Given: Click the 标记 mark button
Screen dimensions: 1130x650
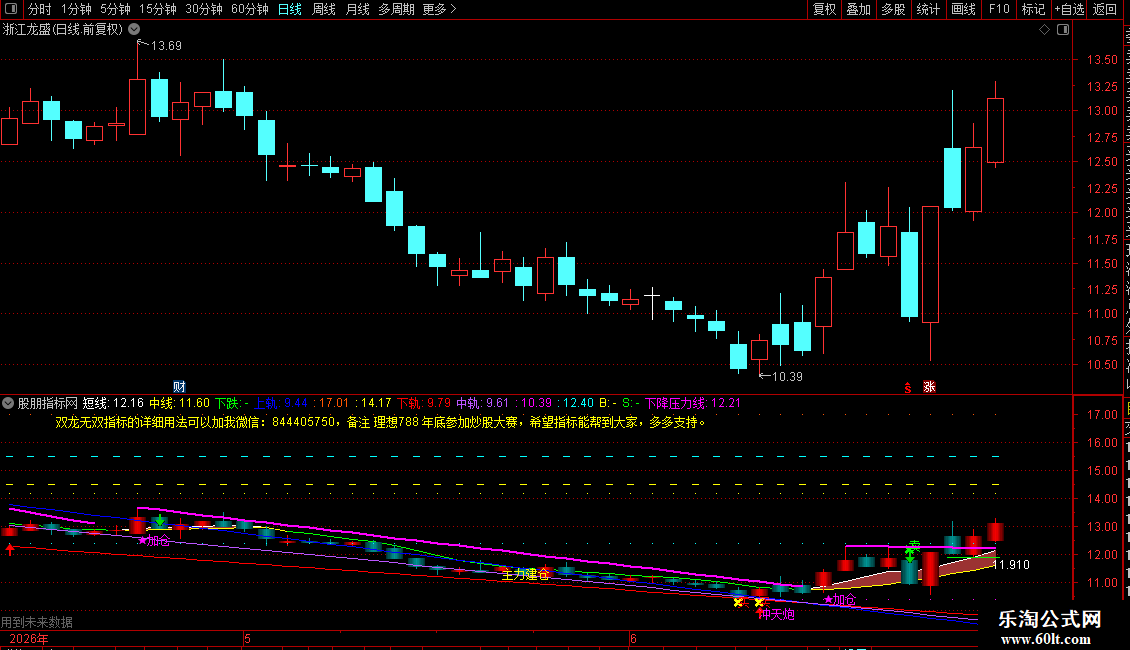Looking at the screenshot, I should [1033, 9].
